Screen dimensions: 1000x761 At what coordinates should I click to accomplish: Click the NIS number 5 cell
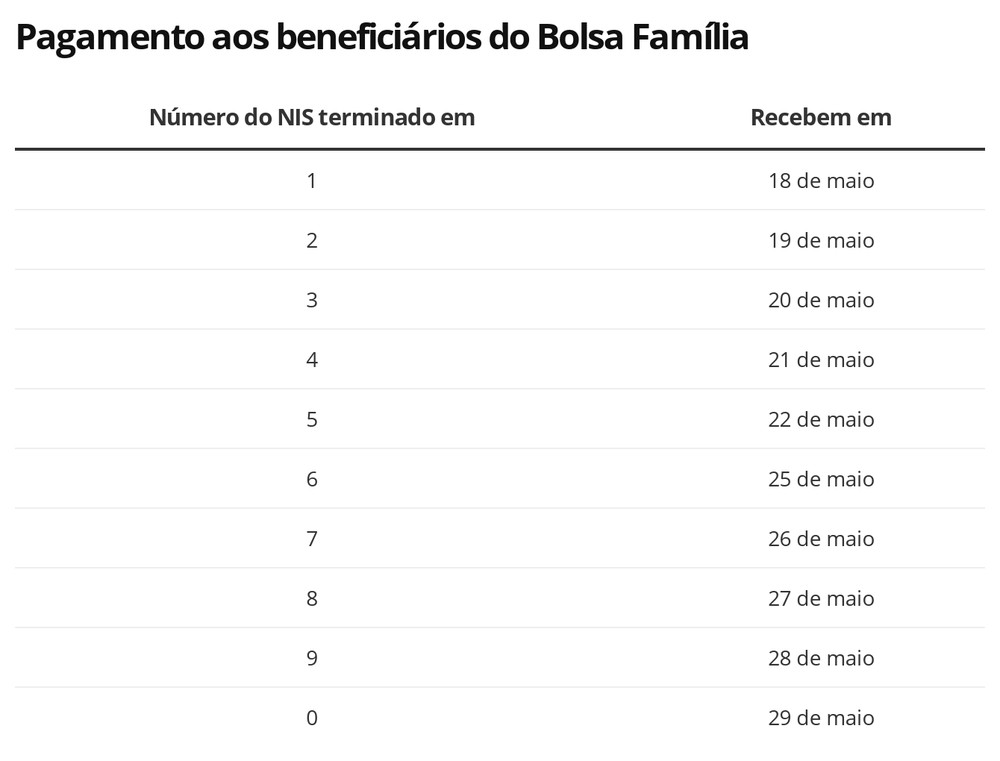click(312, 420)
